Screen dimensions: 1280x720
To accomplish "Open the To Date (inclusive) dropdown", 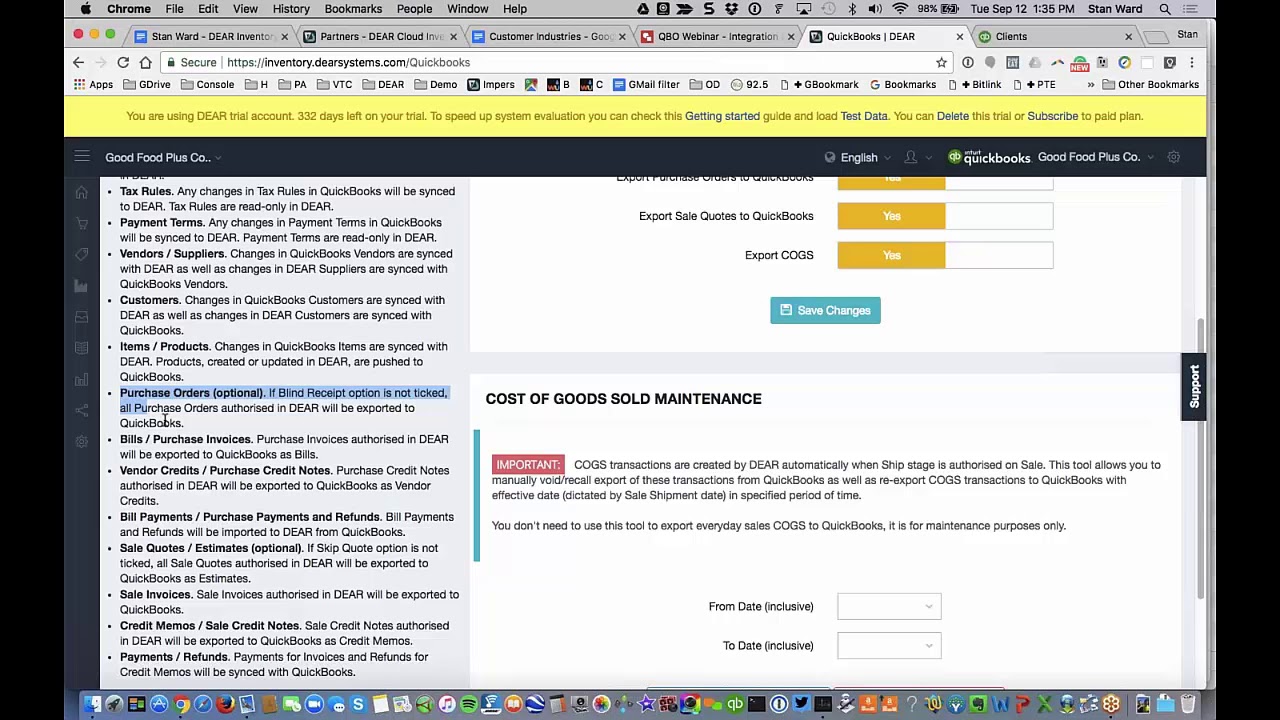I will click(889, 645).
